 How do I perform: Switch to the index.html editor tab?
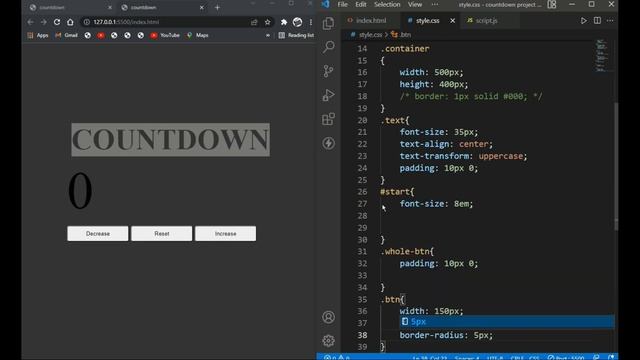click(x=367, y=20)
